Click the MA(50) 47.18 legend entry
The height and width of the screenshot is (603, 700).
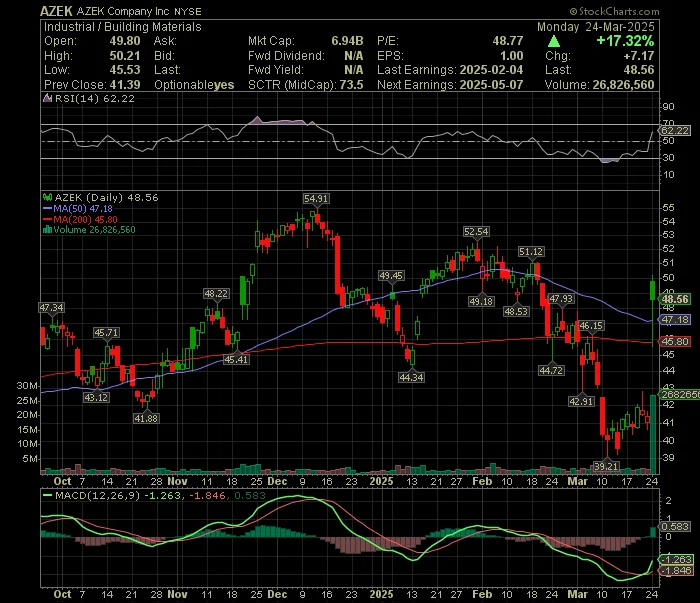pyautogui.click(x=78, y=208)
